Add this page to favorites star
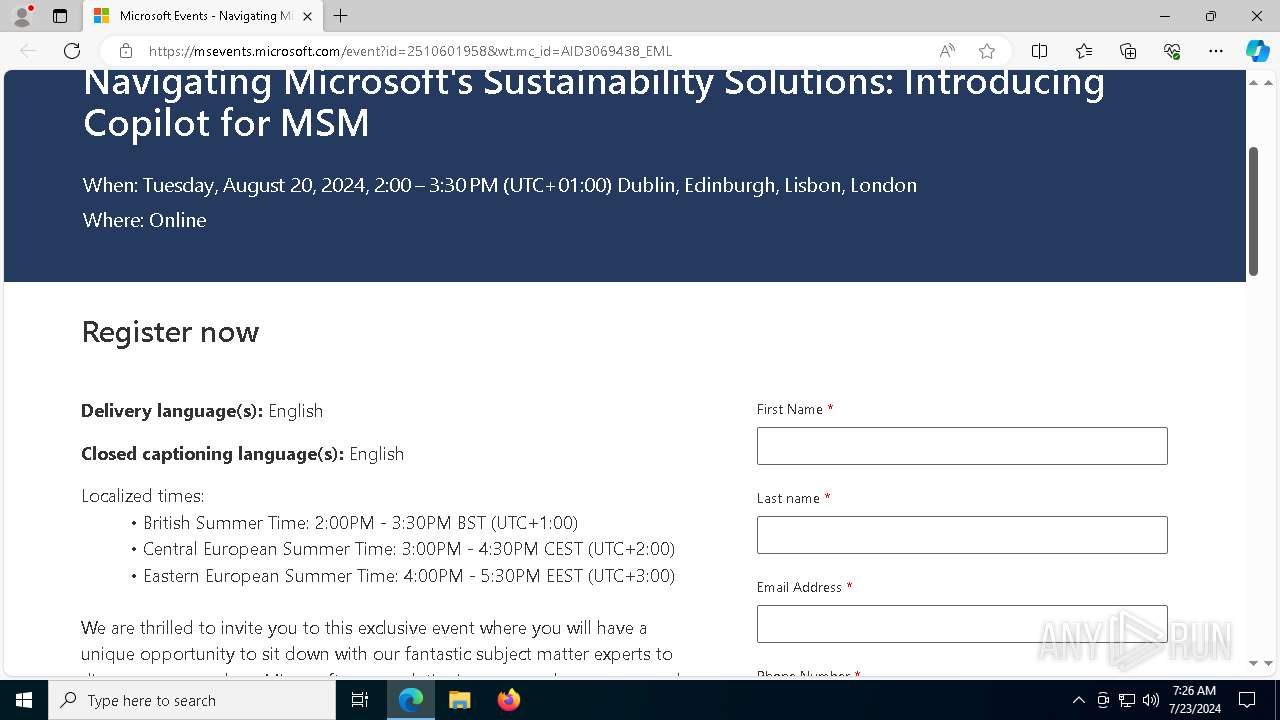The width and height of the screenshot is (1280, 720). (x=987, y=51)
